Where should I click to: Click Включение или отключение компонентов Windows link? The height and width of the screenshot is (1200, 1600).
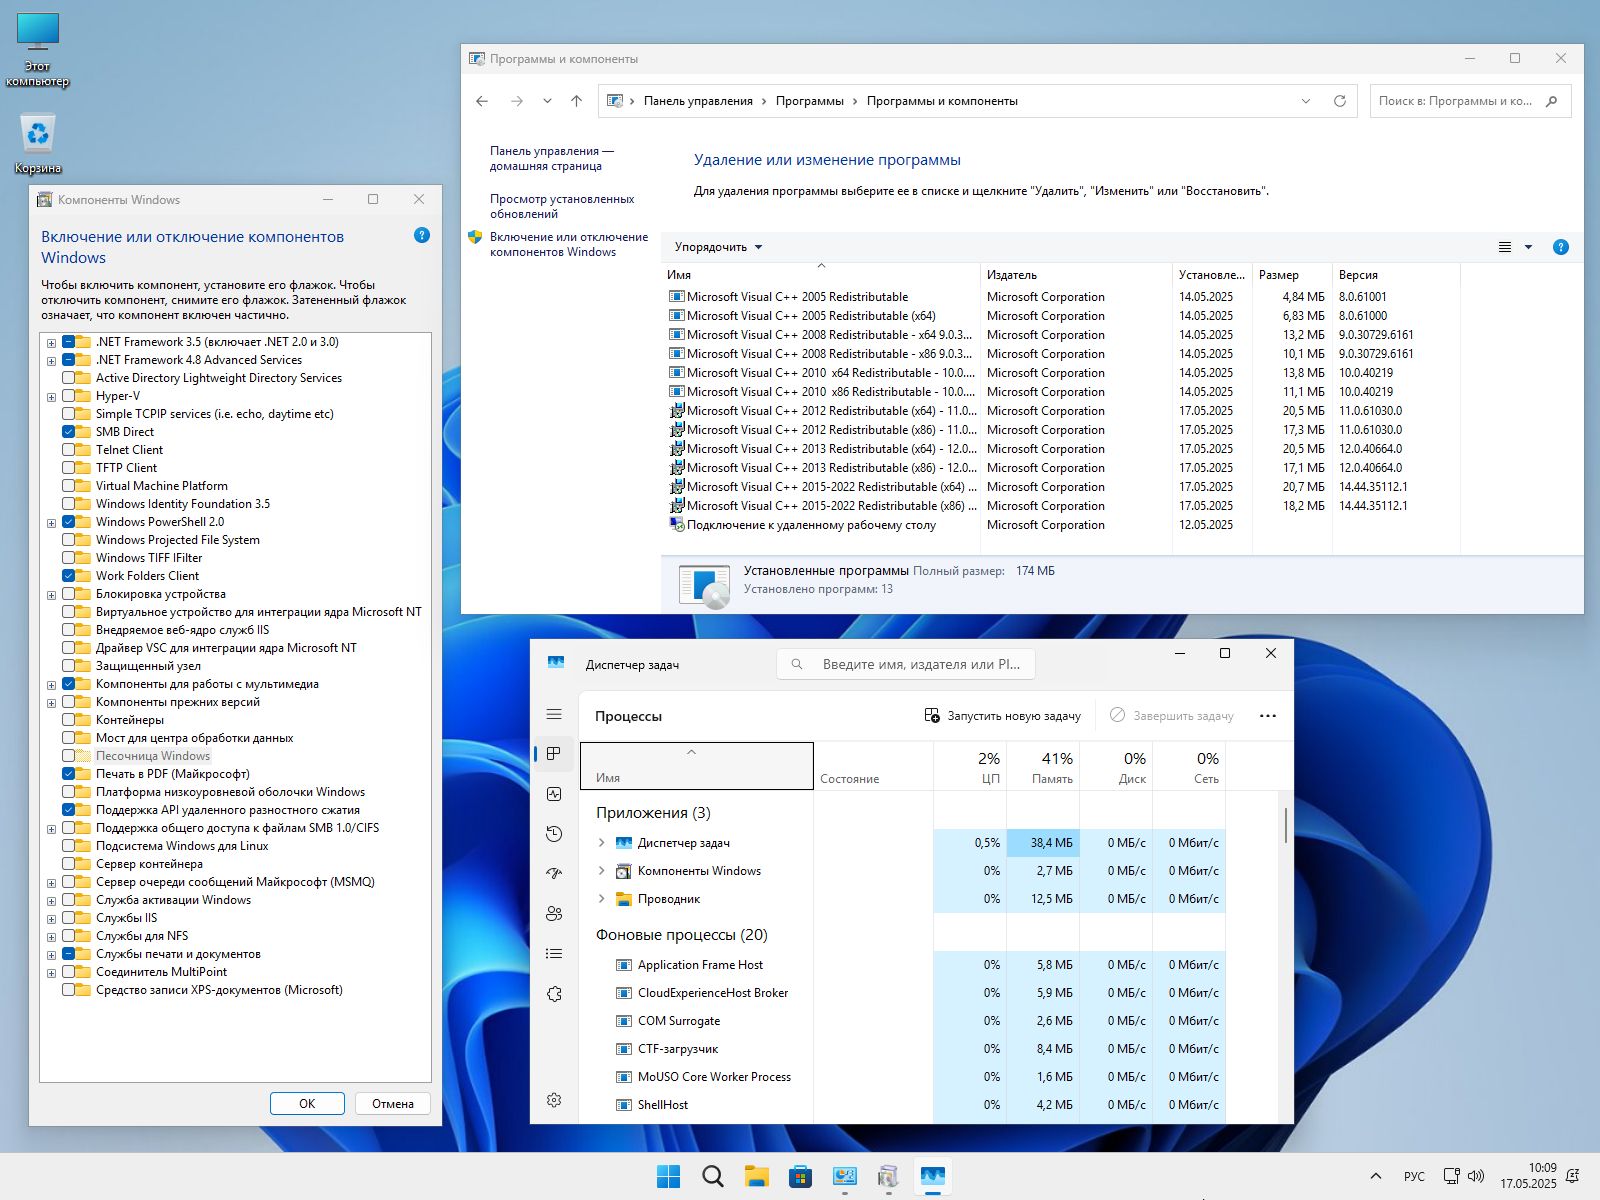569,244
